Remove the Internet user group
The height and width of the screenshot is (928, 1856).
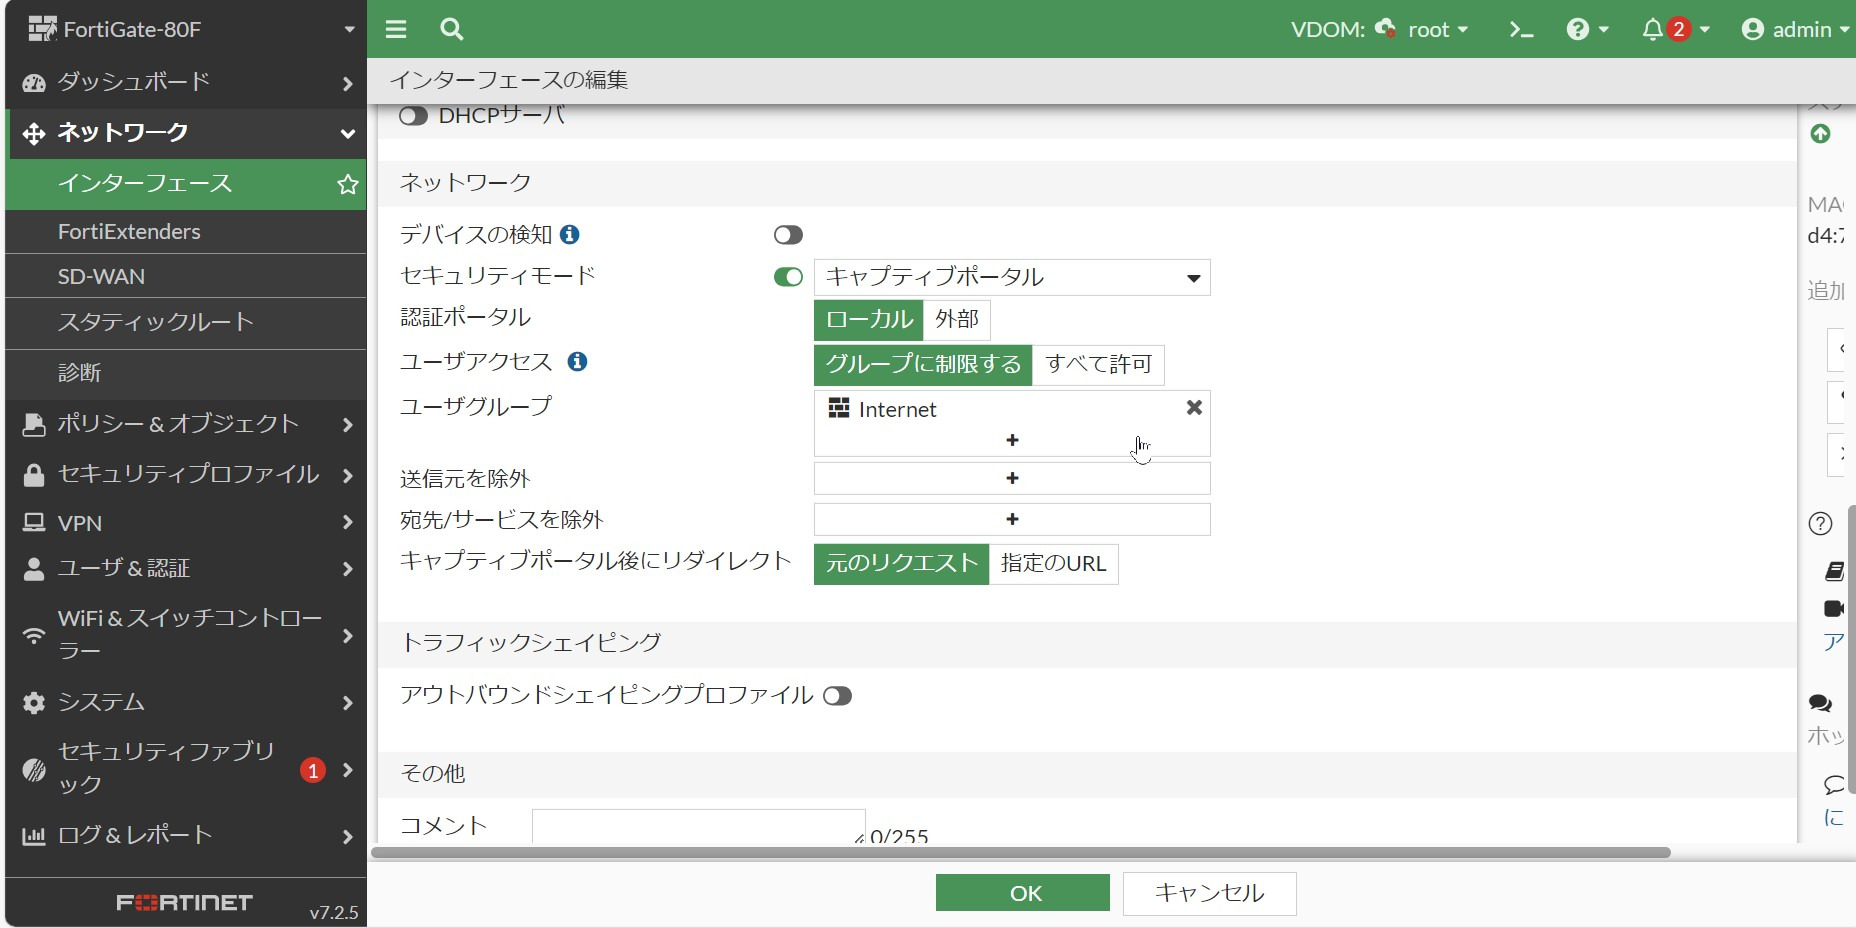tap(1194, 408)
